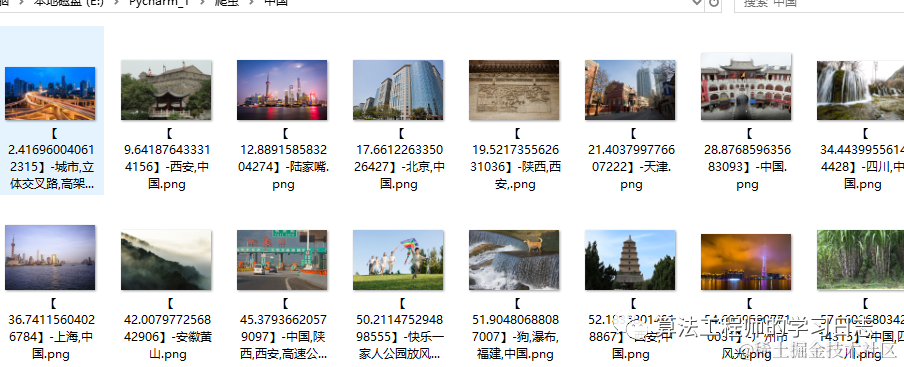
Task: Select the Guangzhou tower night thumbnail
Action: [746, 262]
